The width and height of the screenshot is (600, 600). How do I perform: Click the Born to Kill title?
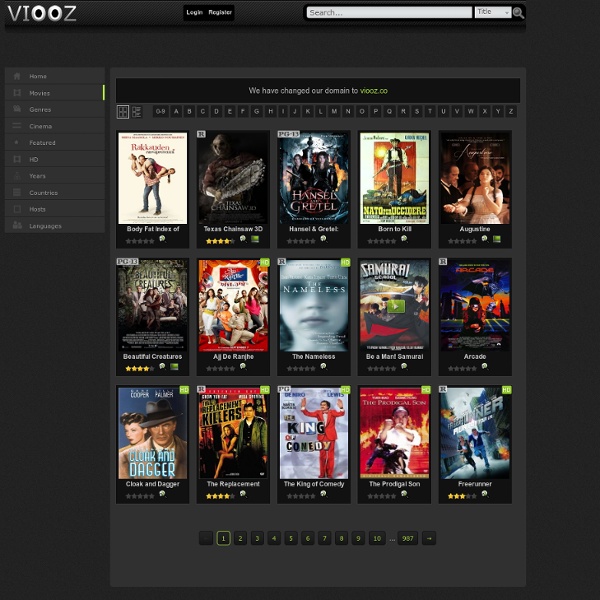click(395, 229)
